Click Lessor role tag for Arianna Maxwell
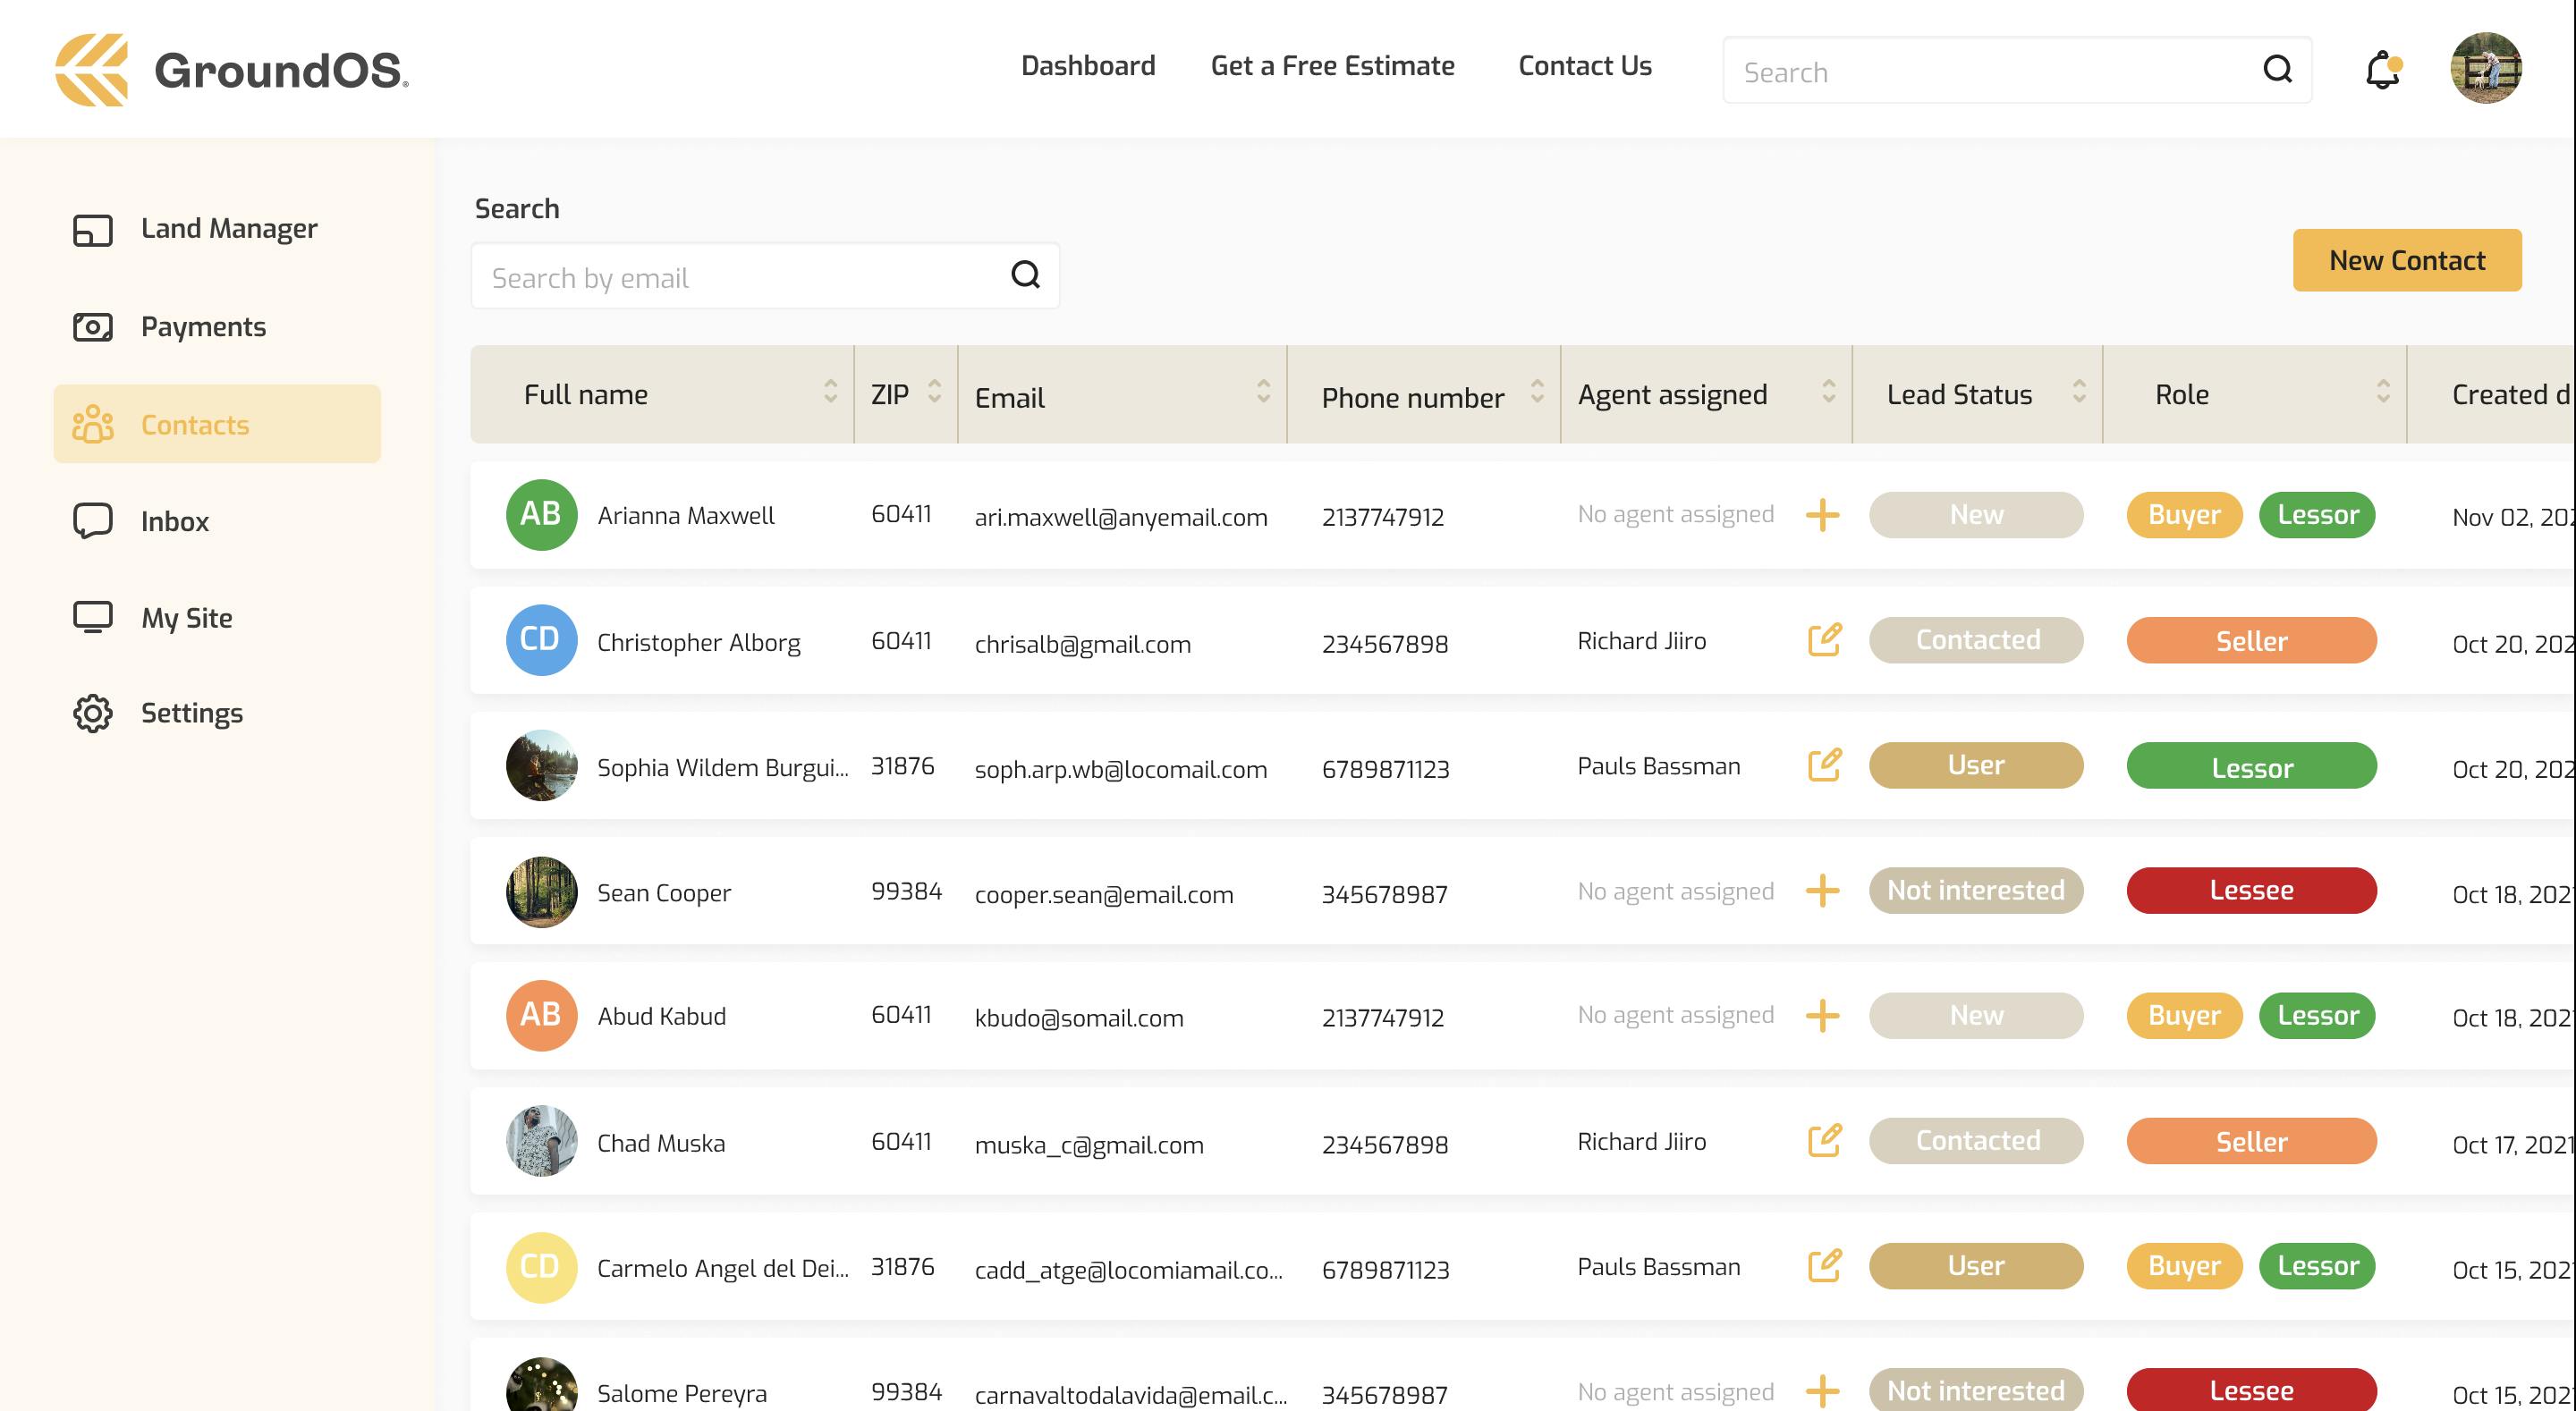Screen dimensions: 2576x1411 [x=2317, y=515]
